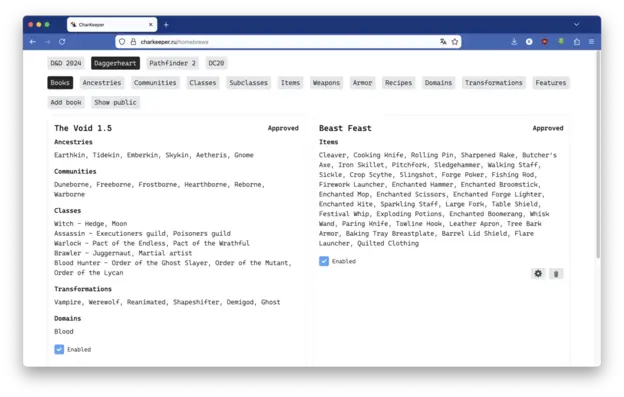Go back with the browser back arrow
The image size is (624, 397).
[x=33, y=42]
